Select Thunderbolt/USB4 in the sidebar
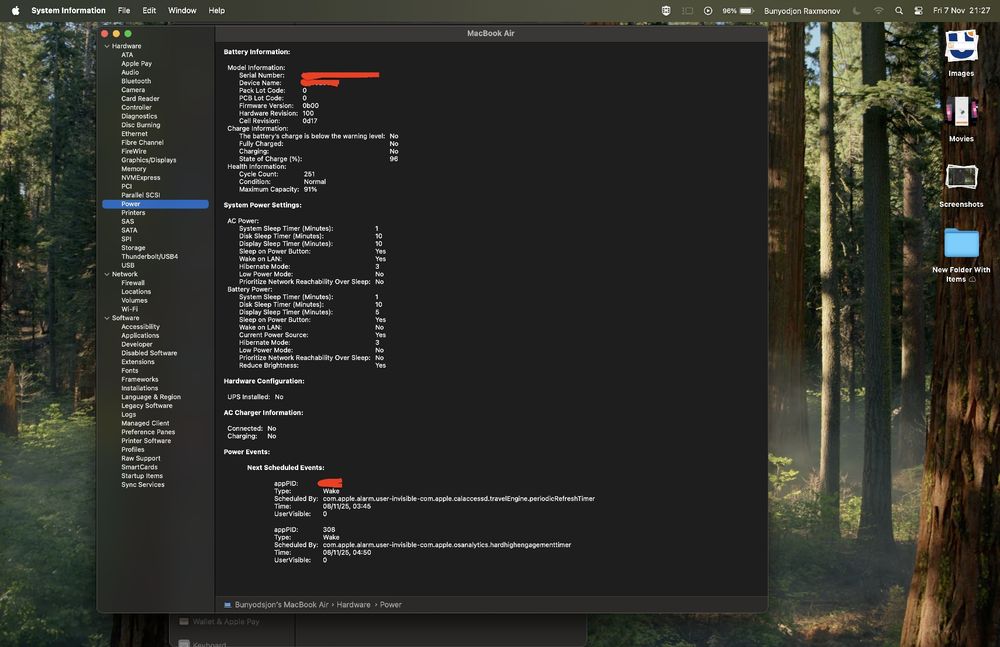Viewport: 1000px width, 647px height. [x=149, y=257]
